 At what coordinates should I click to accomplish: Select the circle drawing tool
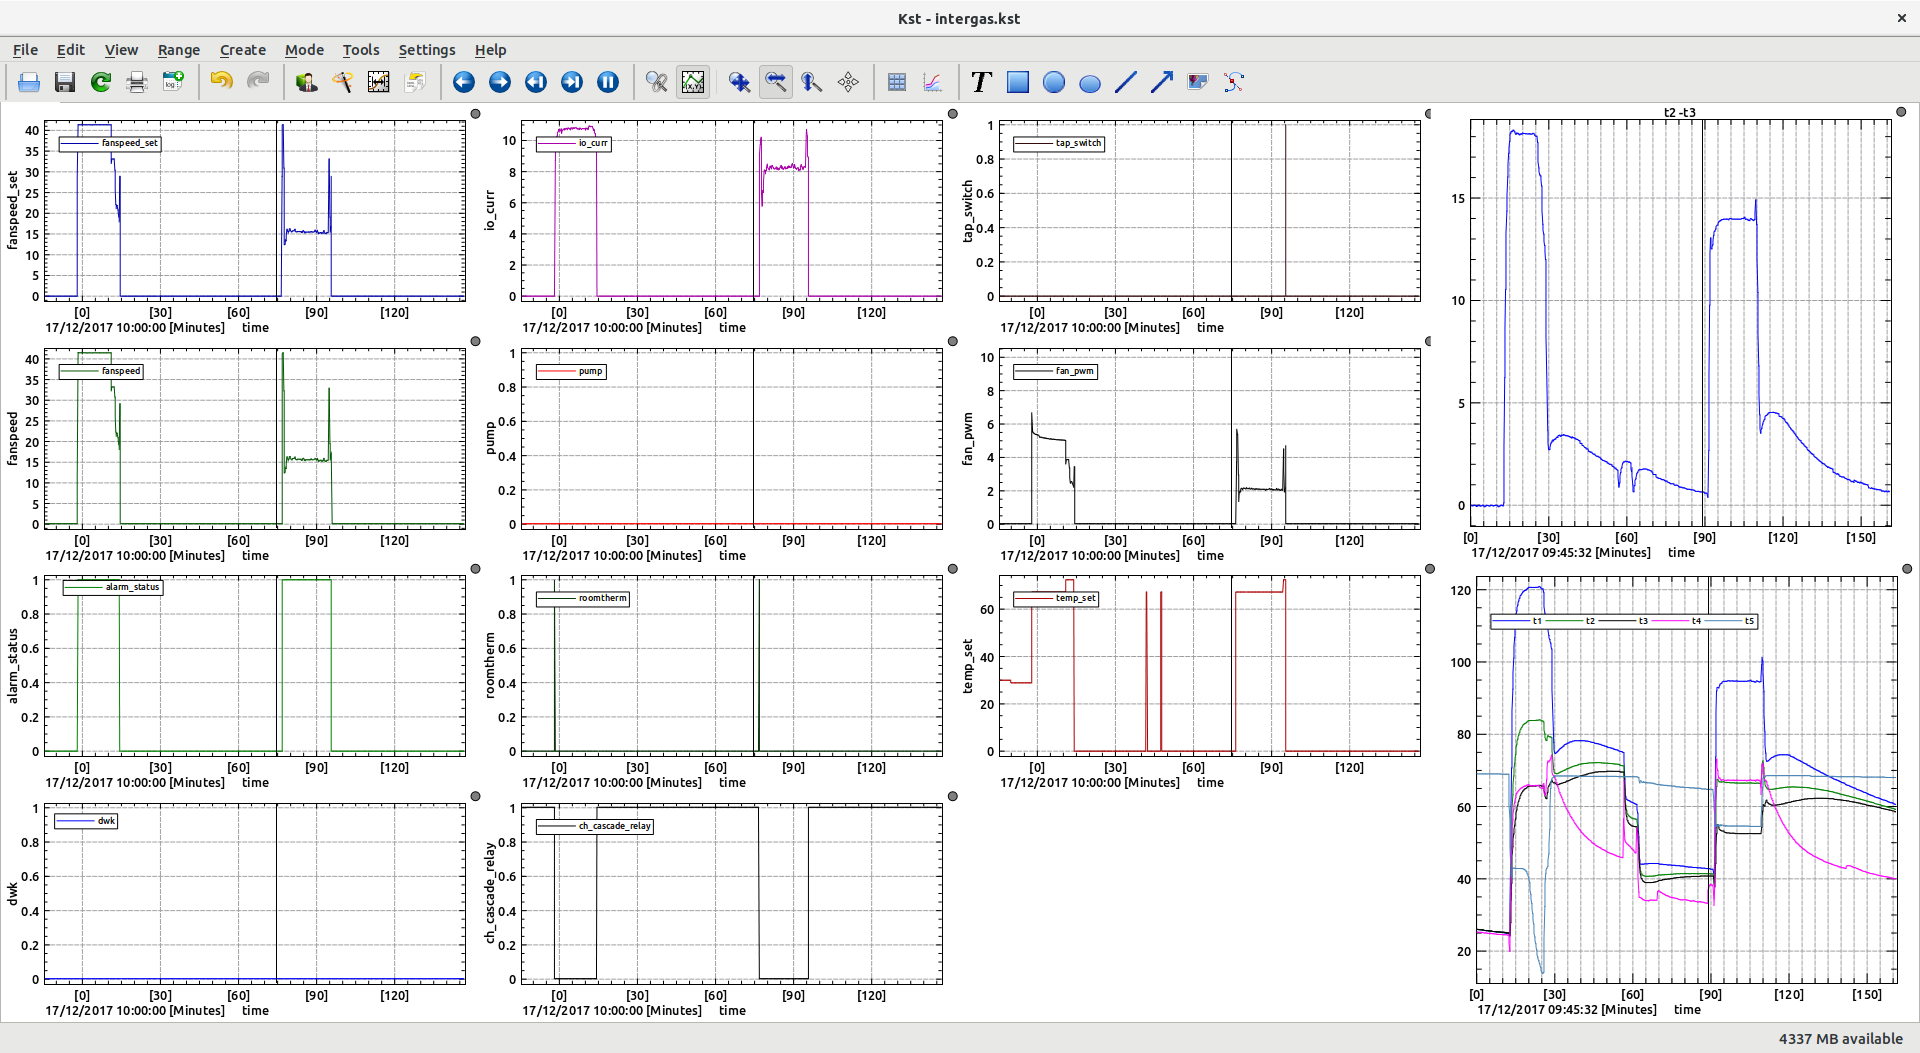(1054, 82)
